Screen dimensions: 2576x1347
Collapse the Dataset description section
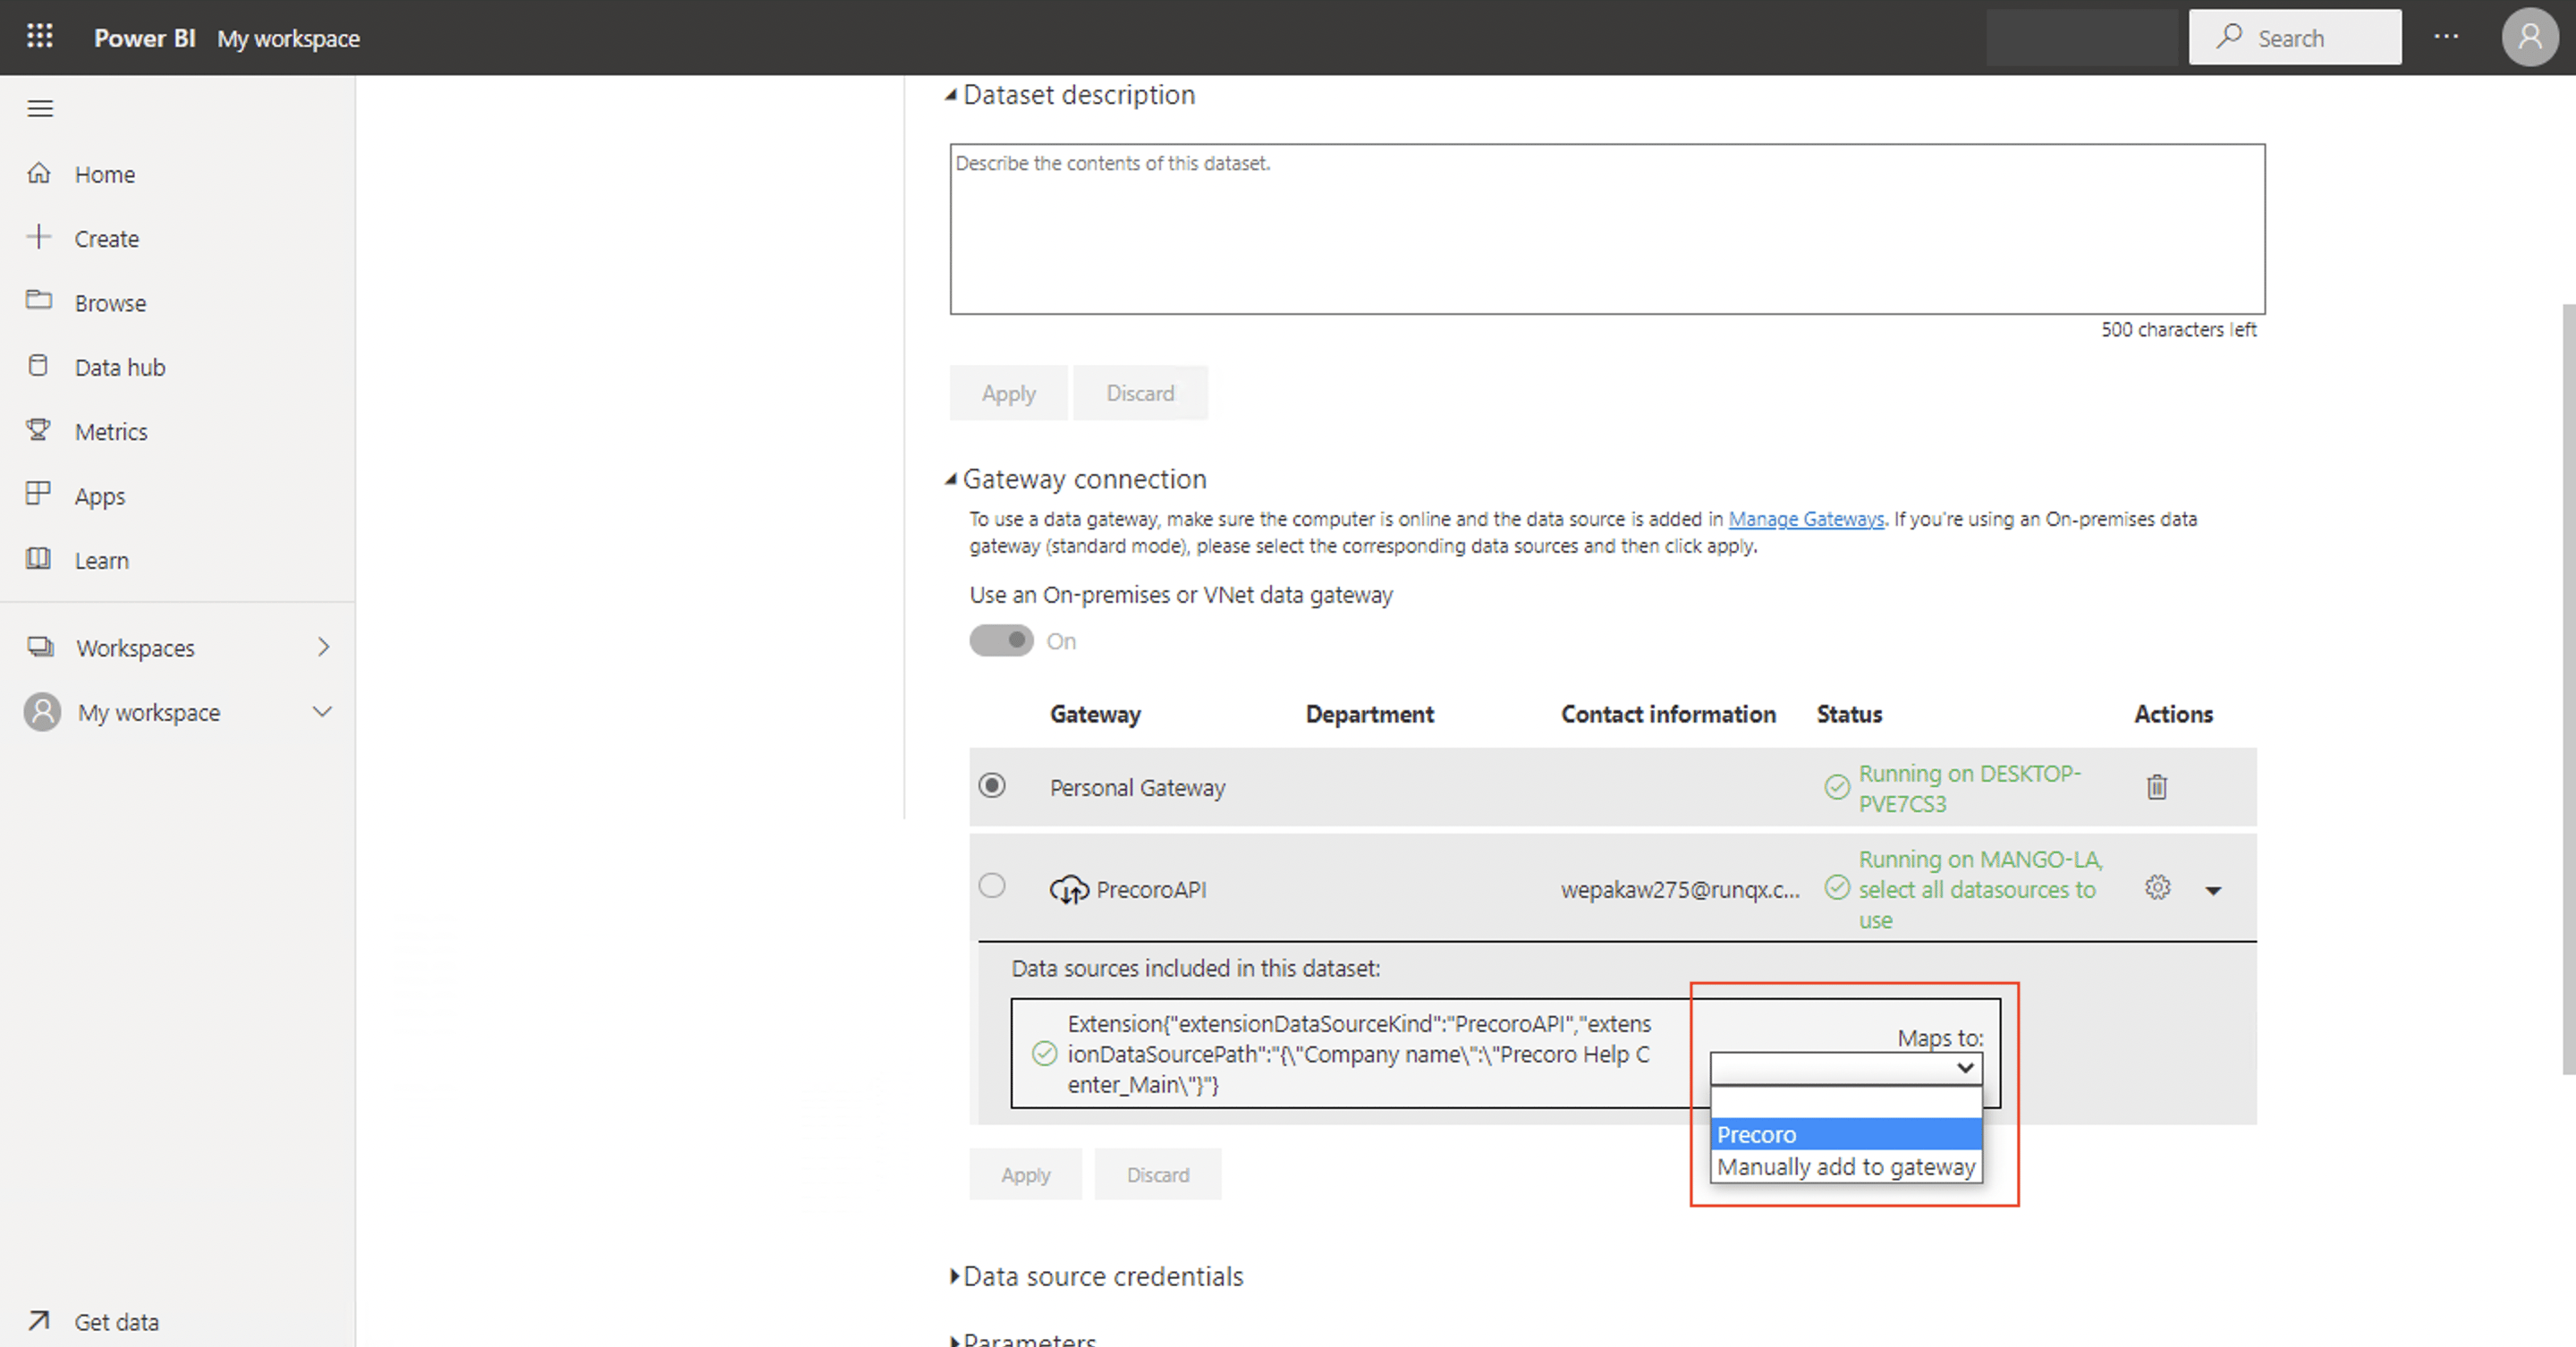[951, 95]
